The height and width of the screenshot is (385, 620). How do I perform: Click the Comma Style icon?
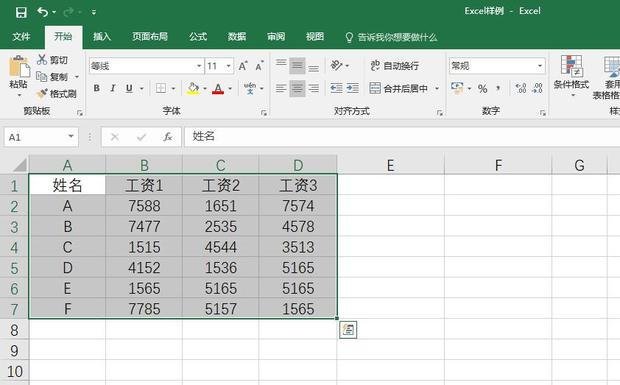(x=498, y=88)
